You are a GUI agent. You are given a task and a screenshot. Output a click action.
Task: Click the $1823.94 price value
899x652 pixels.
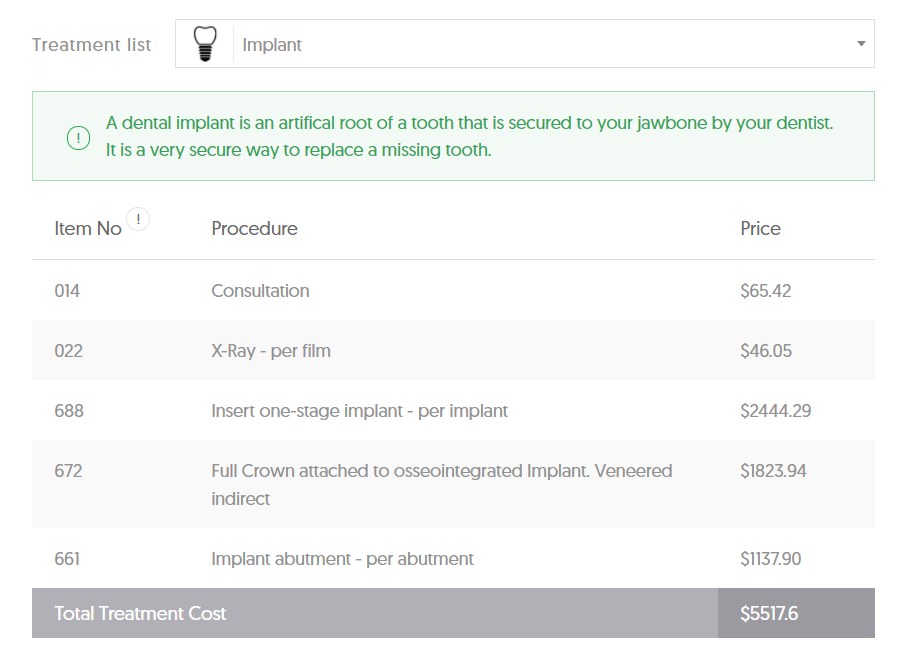pos(773,471)
